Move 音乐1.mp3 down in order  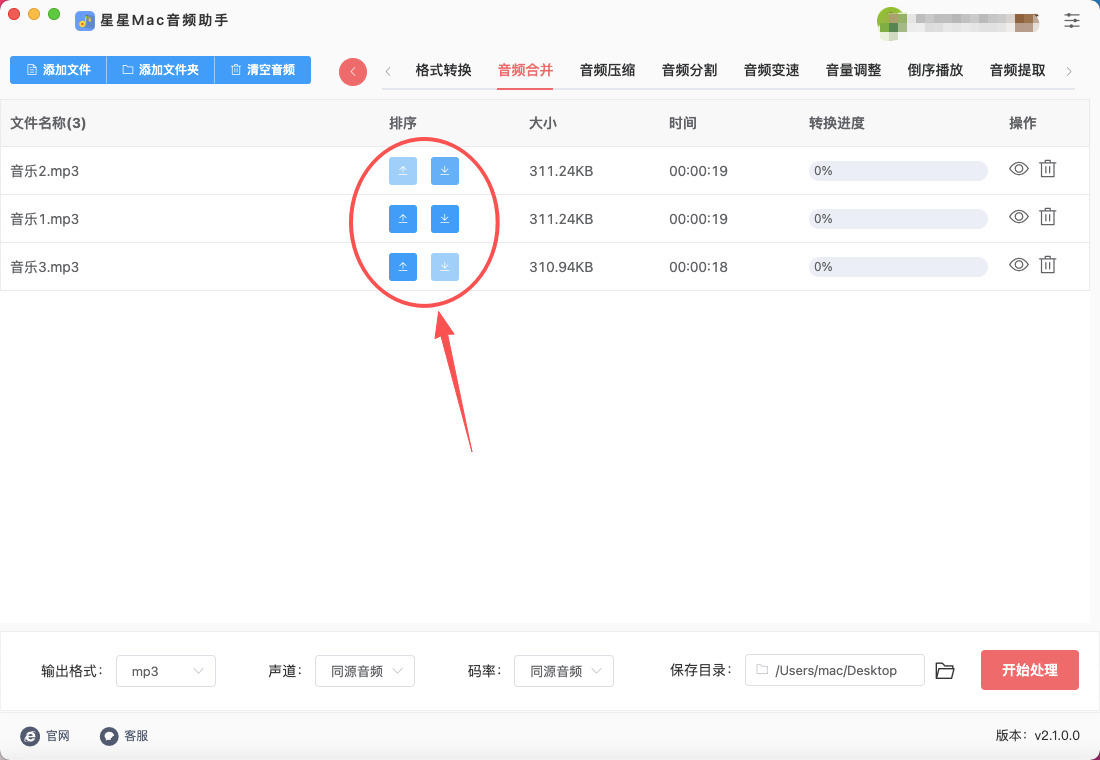coord(445,218)
